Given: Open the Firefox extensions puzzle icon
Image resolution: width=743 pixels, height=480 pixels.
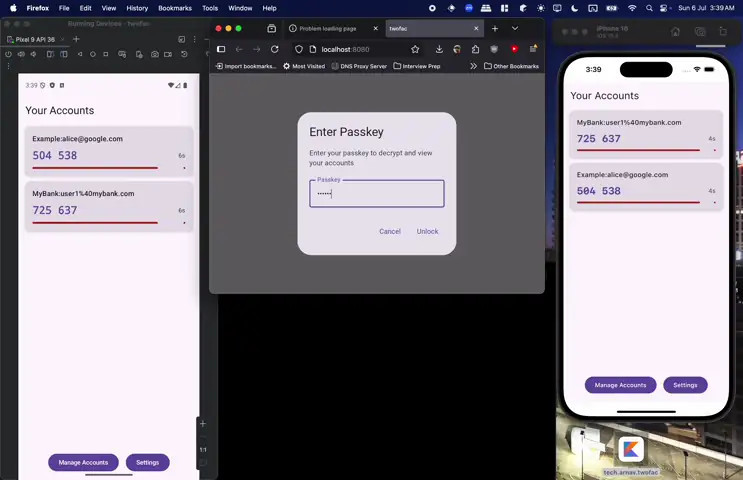Looking at the screenshot, I should [x=475, y=49].
